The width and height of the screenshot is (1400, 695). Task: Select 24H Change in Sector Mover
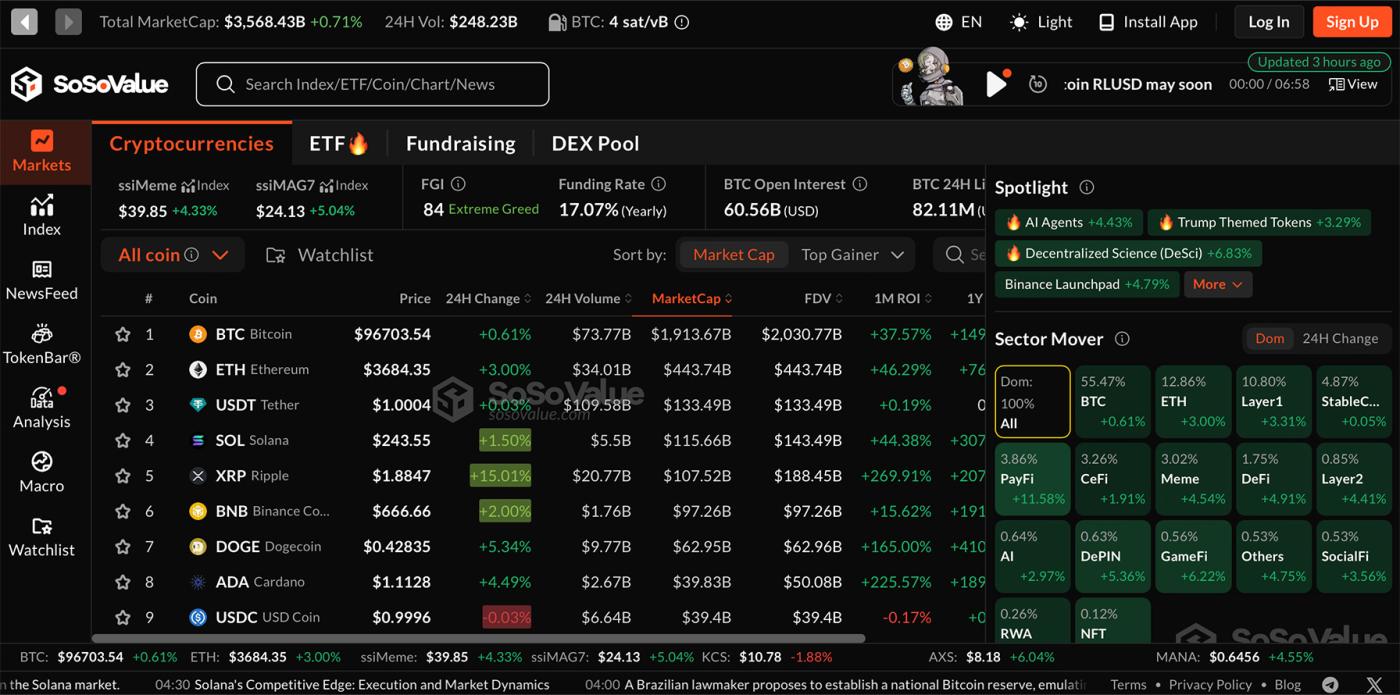[x=1340, y=338]
